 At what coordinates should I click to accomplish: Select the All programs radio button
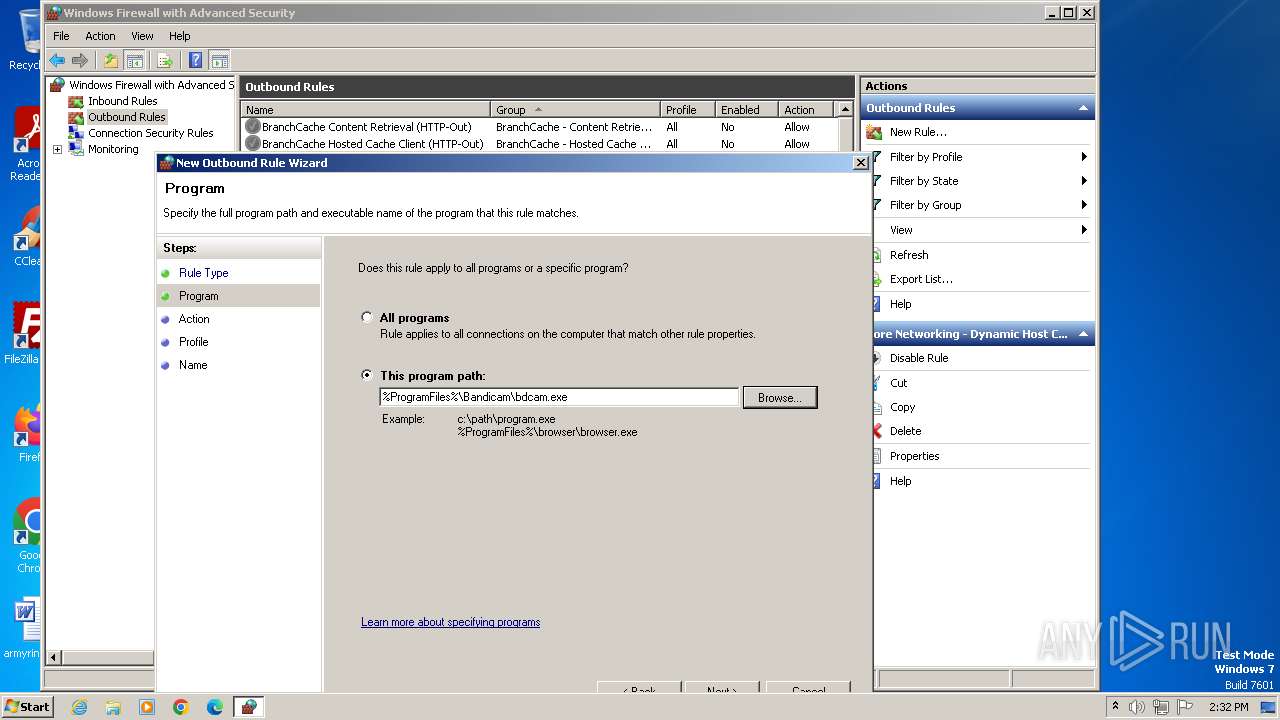(x=367, y=317)
